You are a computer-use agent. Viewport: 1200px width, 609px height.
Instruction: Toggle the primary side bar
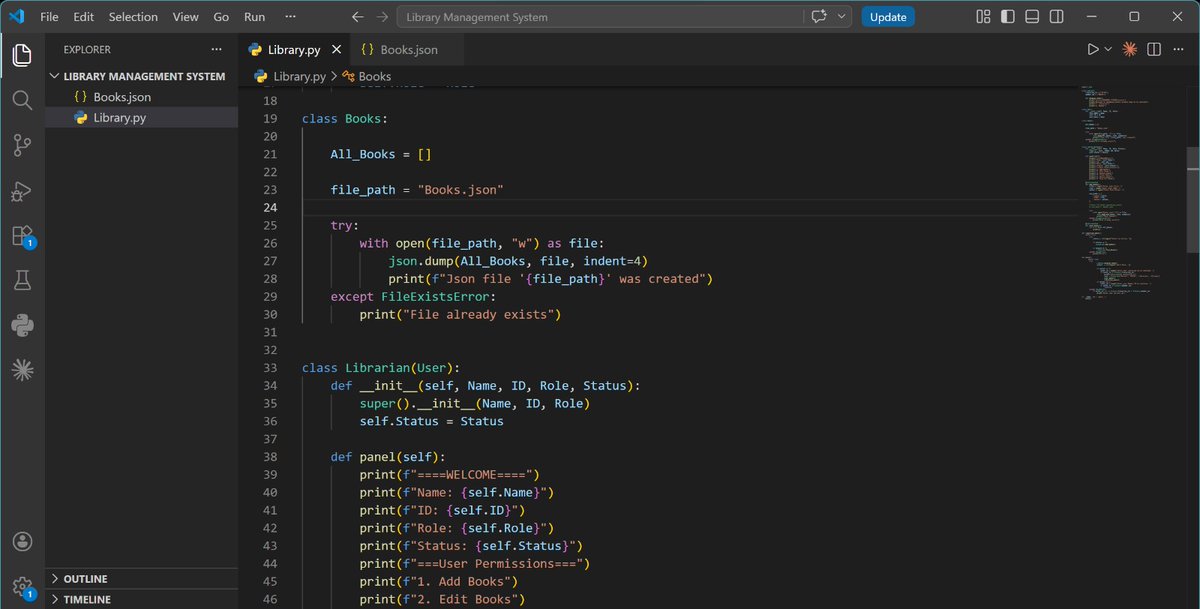pyautogui.click(x=1007, y=17)
